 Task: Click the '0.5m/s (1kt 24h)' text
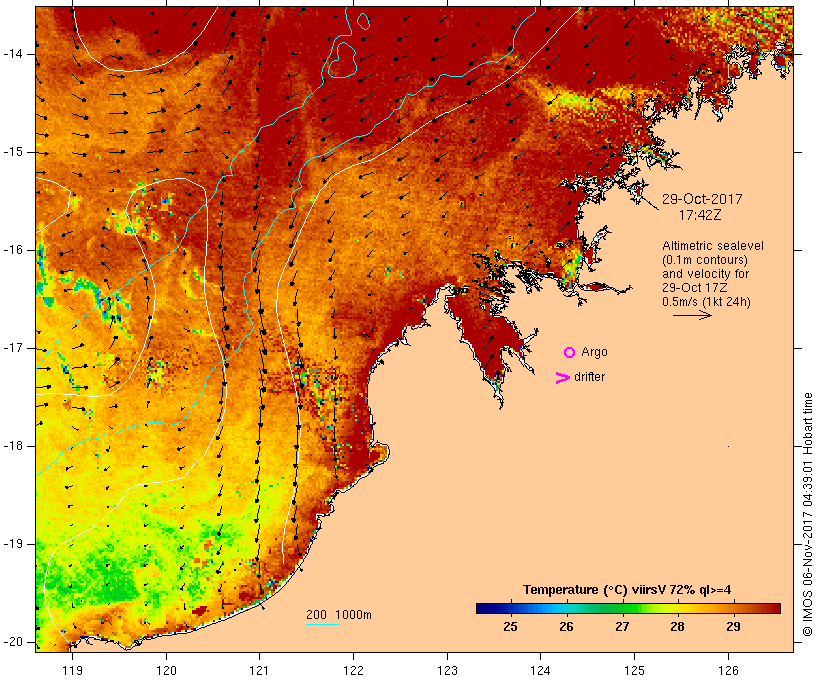[x=706, y=302]
